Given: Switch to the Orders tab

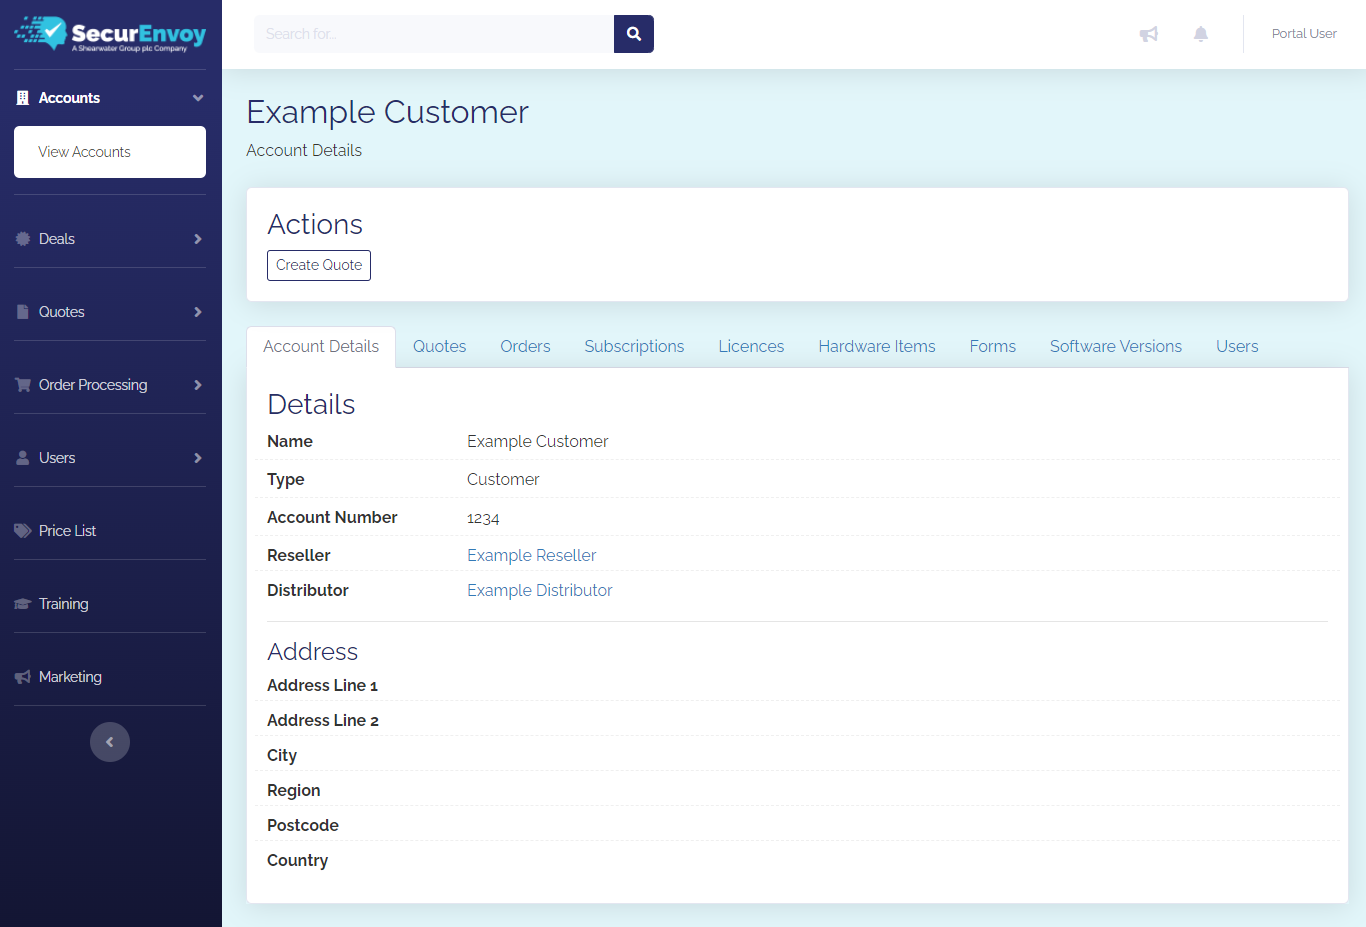Looking at the screenshot, I should [525, 347].
